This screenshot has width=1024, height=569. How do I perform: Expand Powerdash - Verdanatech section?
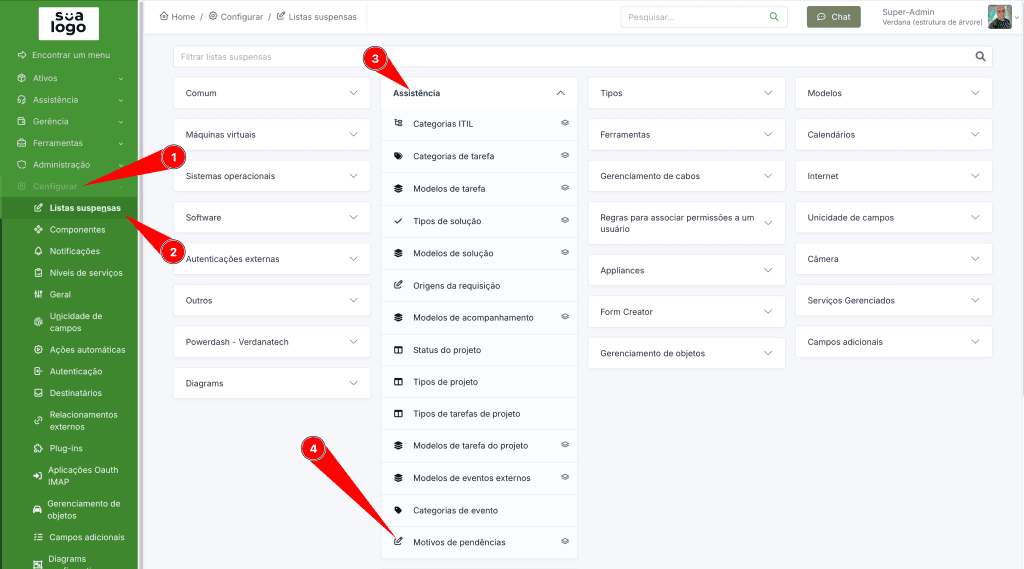tap(272, 342)
